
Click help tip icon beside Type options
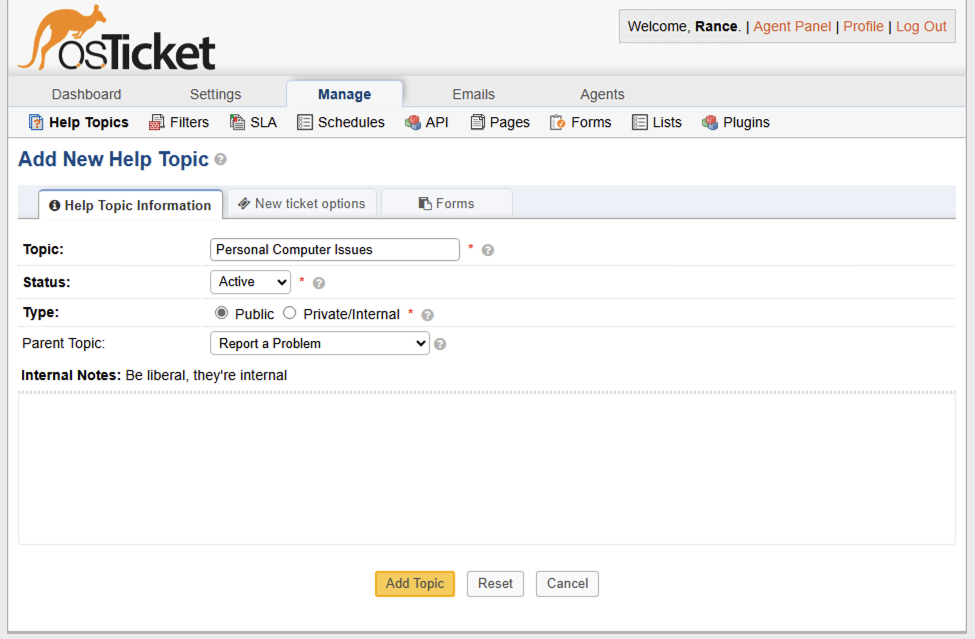coord(427,315)
